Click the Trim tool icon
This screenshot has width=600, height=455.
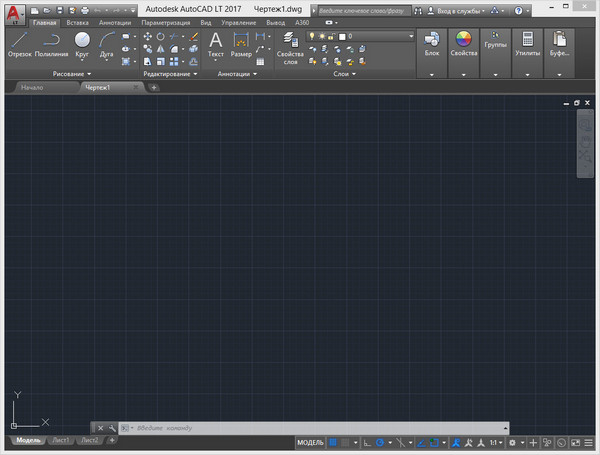[x=174, y=36]
